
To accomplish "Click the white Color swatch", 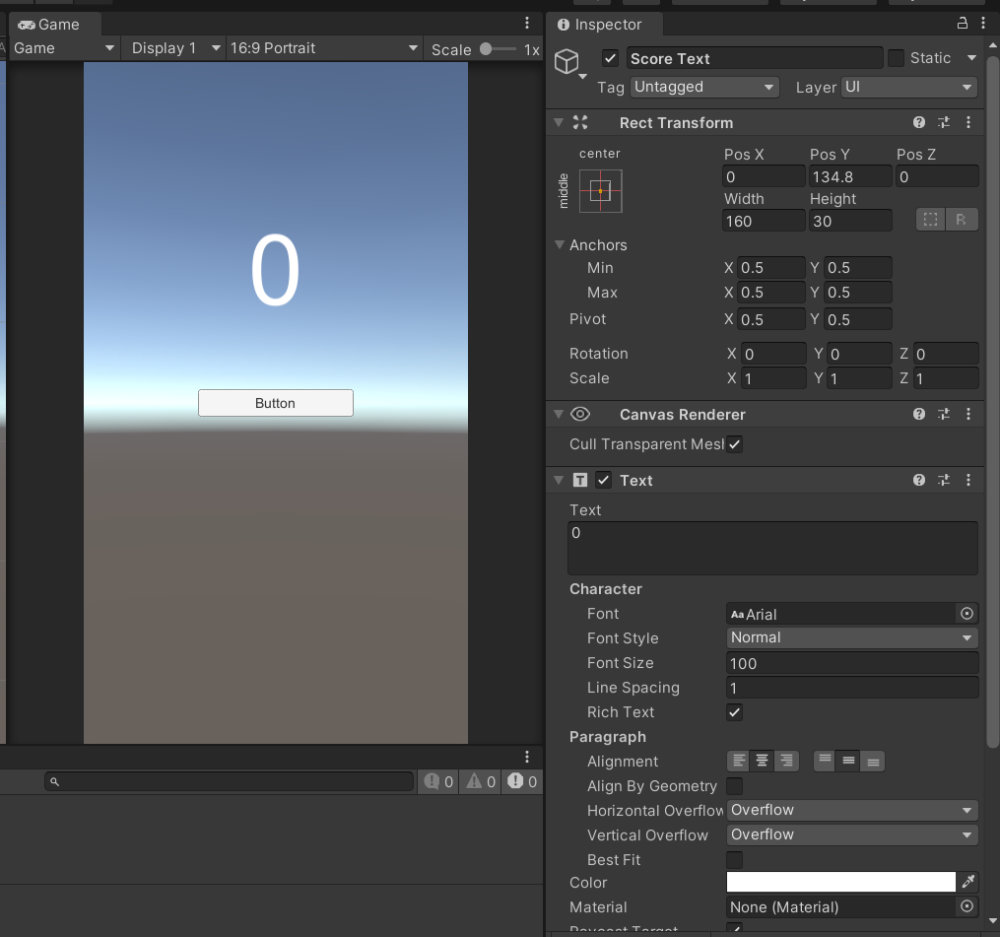I will pos(841,882).
